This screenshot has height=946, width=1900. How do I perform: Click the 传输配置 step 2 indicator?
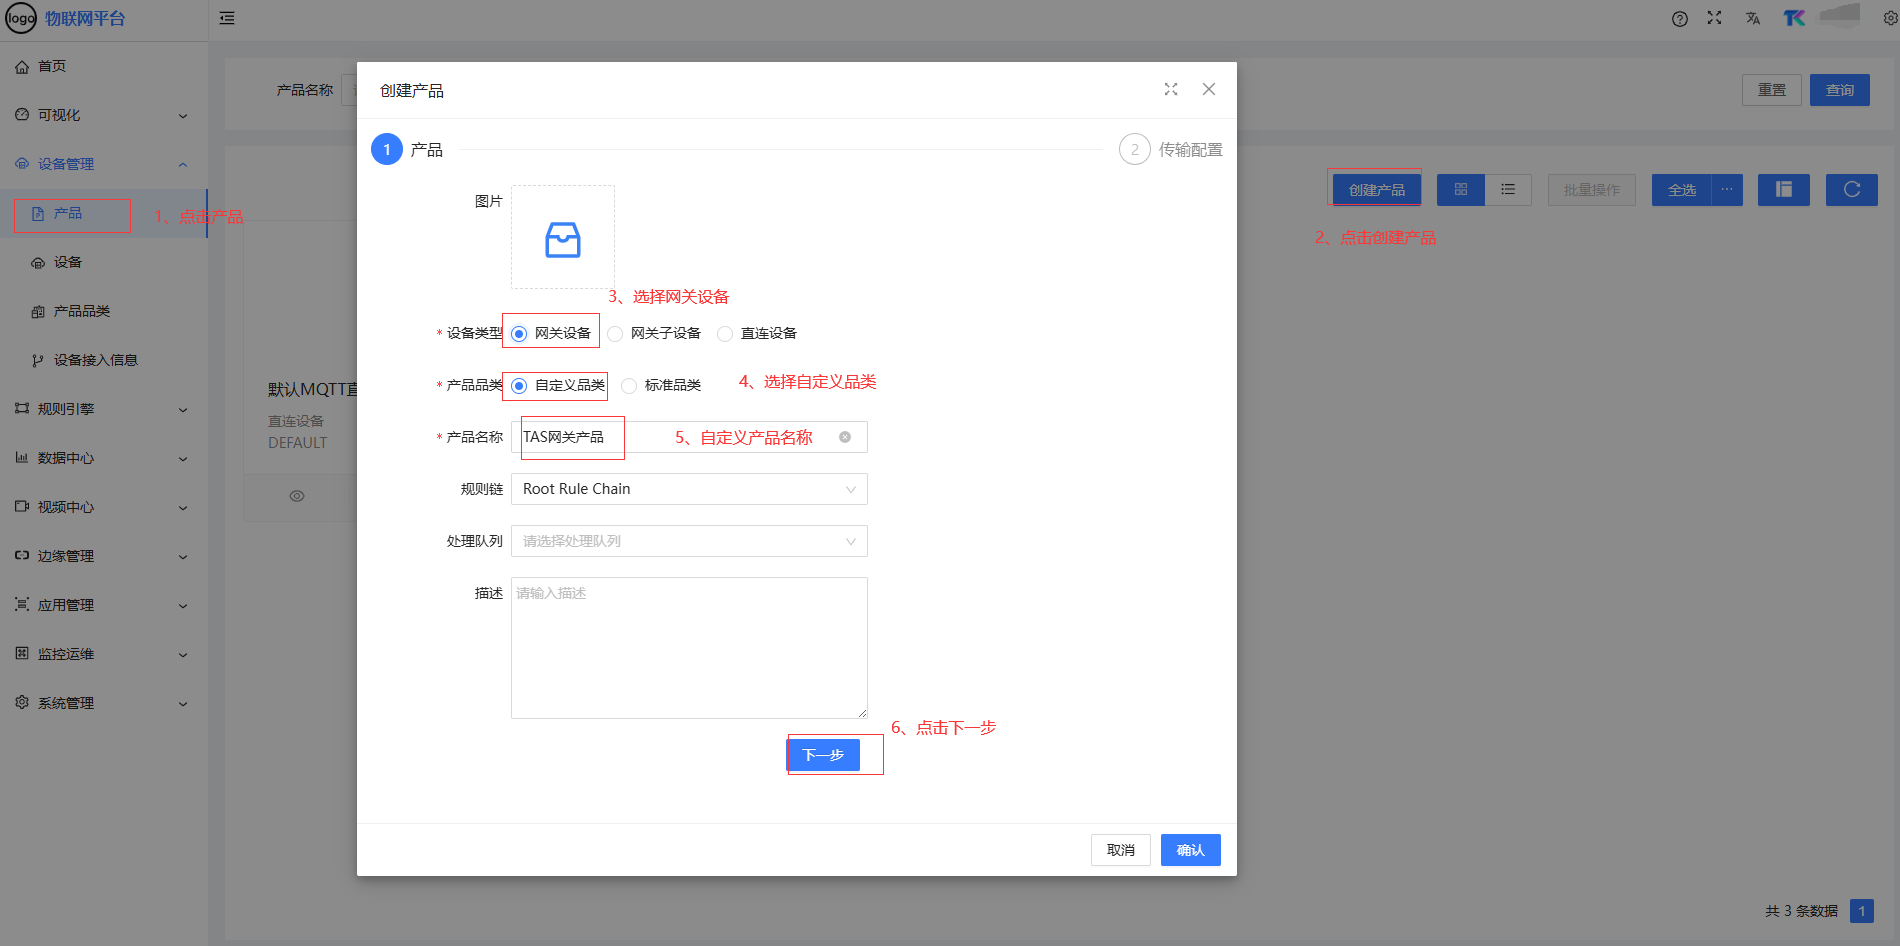(x=1135, y=150)
